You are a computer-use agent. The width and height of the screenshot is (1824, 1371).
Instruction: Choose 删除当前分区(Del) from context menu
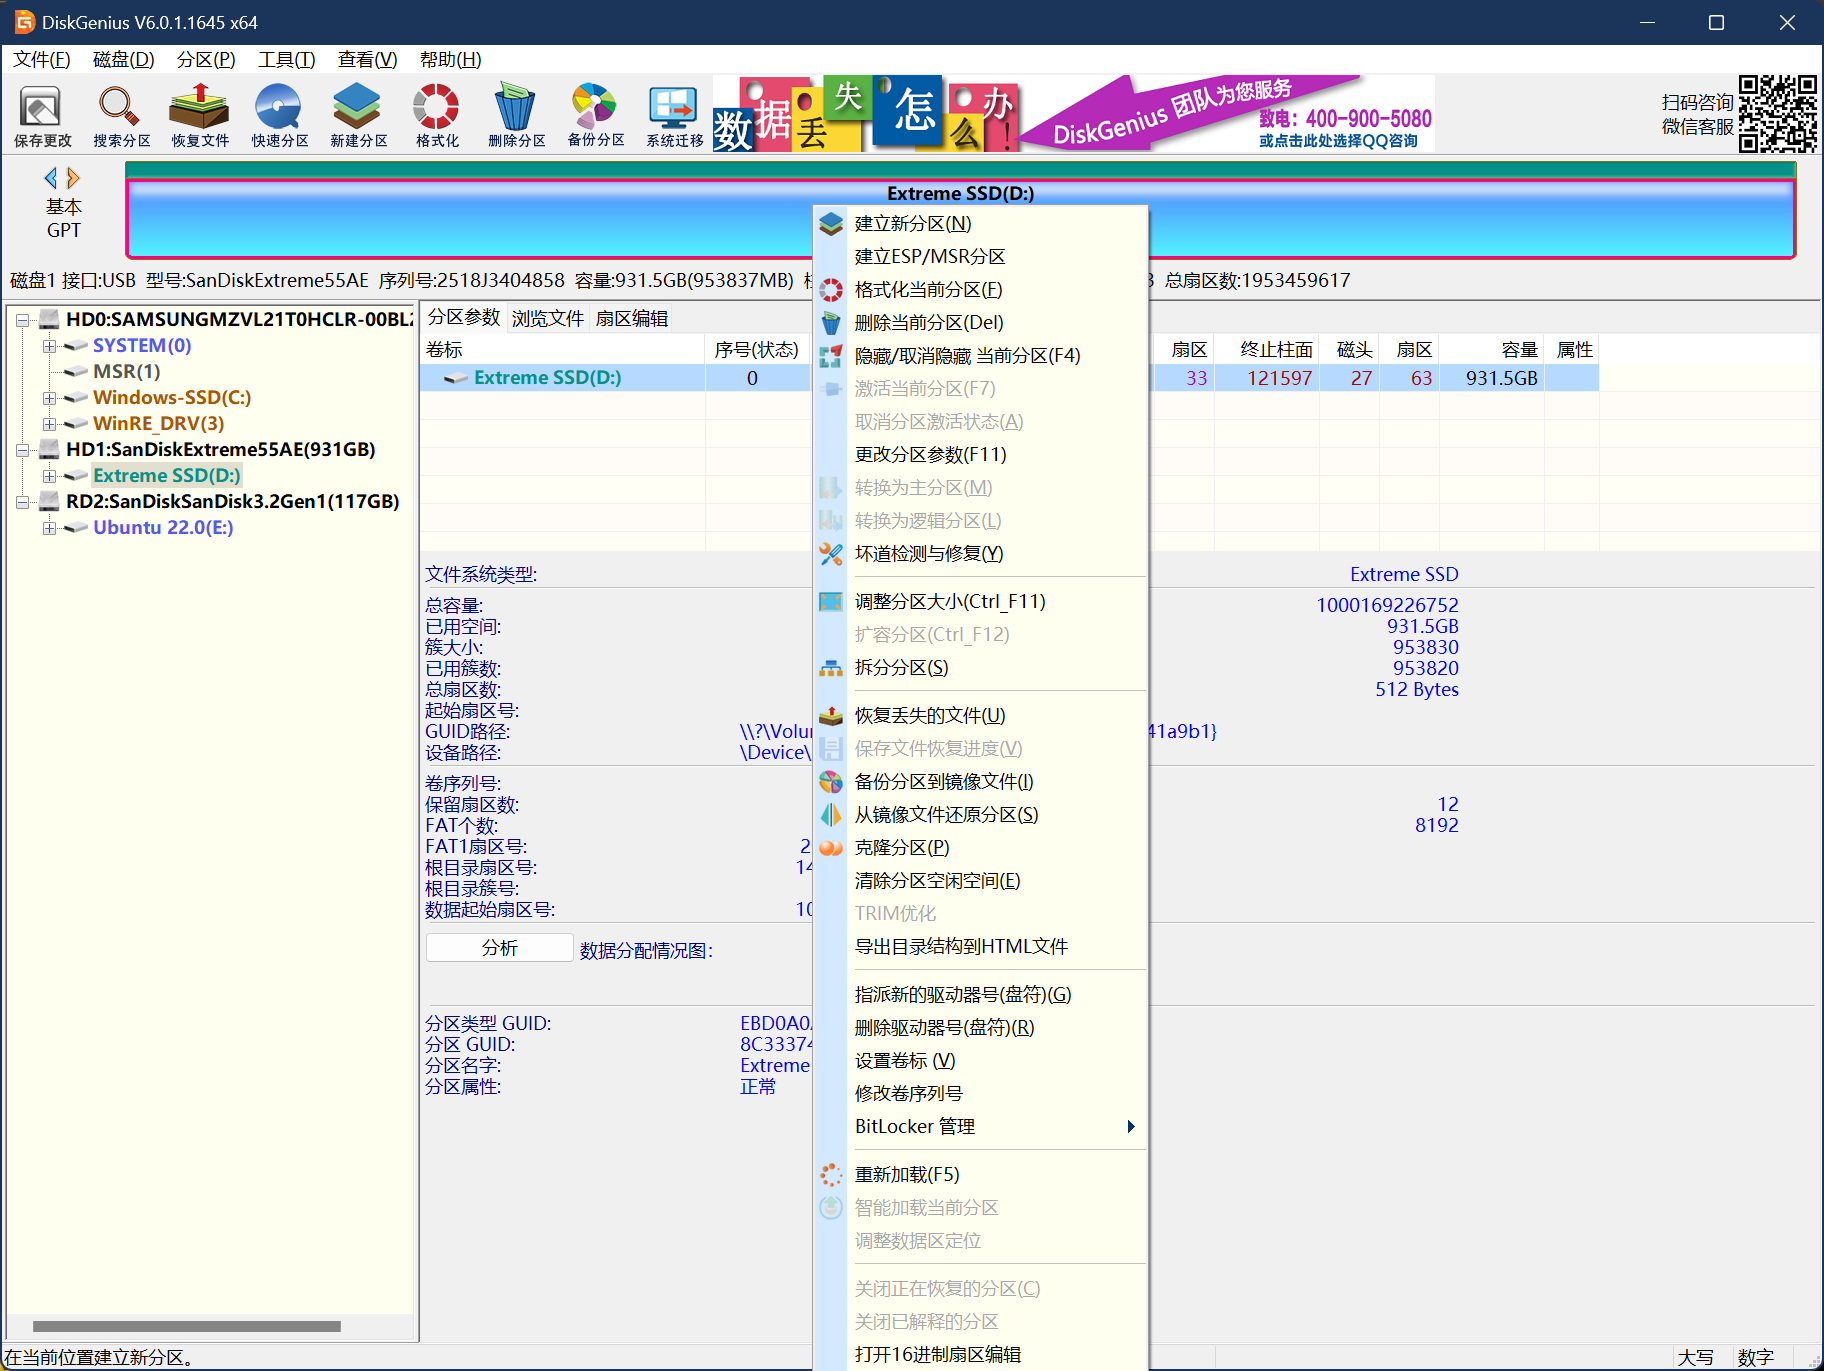point(981,322)
